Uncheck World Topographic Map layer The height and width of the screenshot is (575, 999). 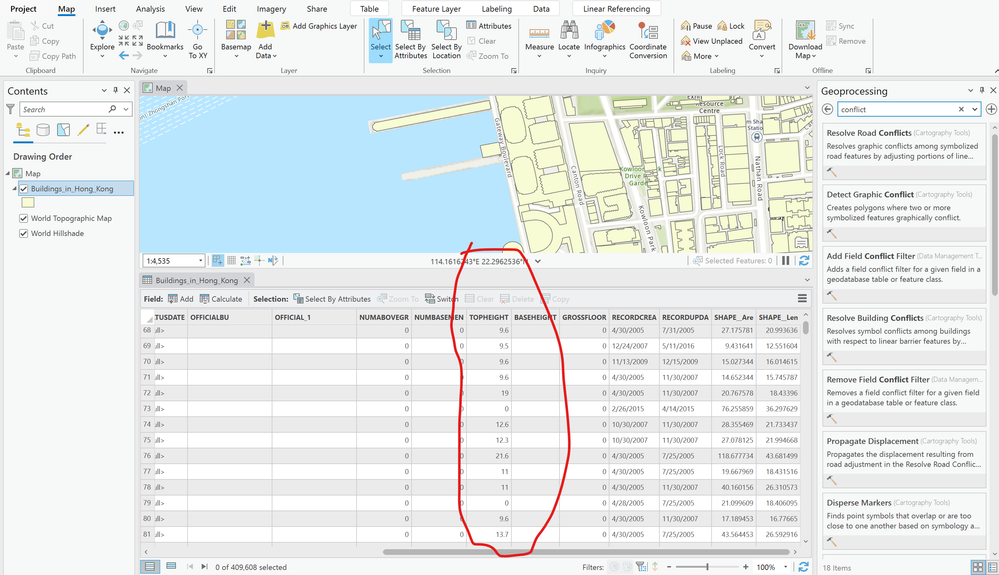tap(24, 218)
